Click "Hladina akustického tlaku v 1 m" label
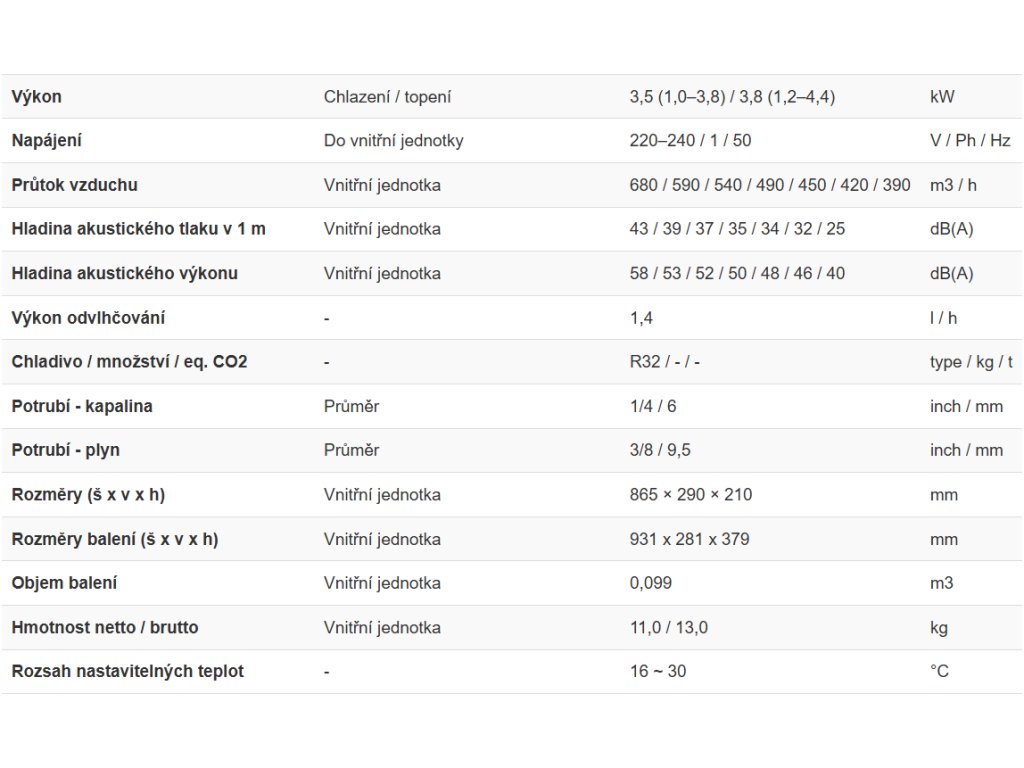1024x768 pixels. [x=138, y=229]
